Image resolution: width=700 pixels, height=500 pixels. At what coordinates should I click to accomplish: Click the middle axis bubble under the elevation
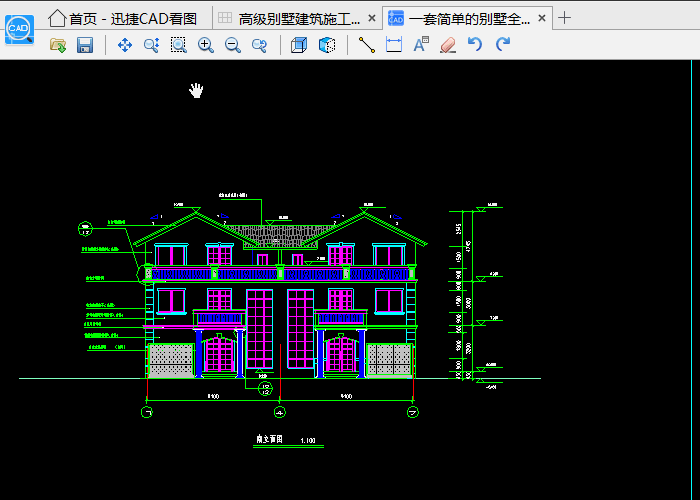[x=280, y=412]
